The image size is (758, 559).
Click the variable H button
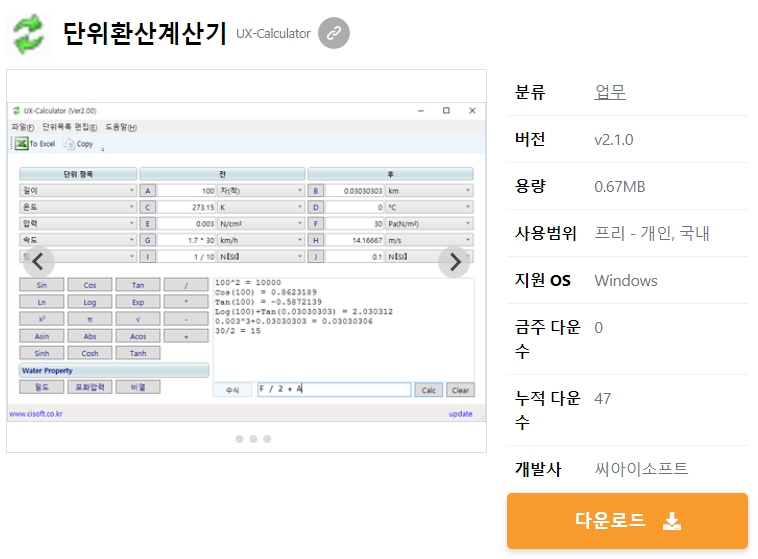[316, 240]
